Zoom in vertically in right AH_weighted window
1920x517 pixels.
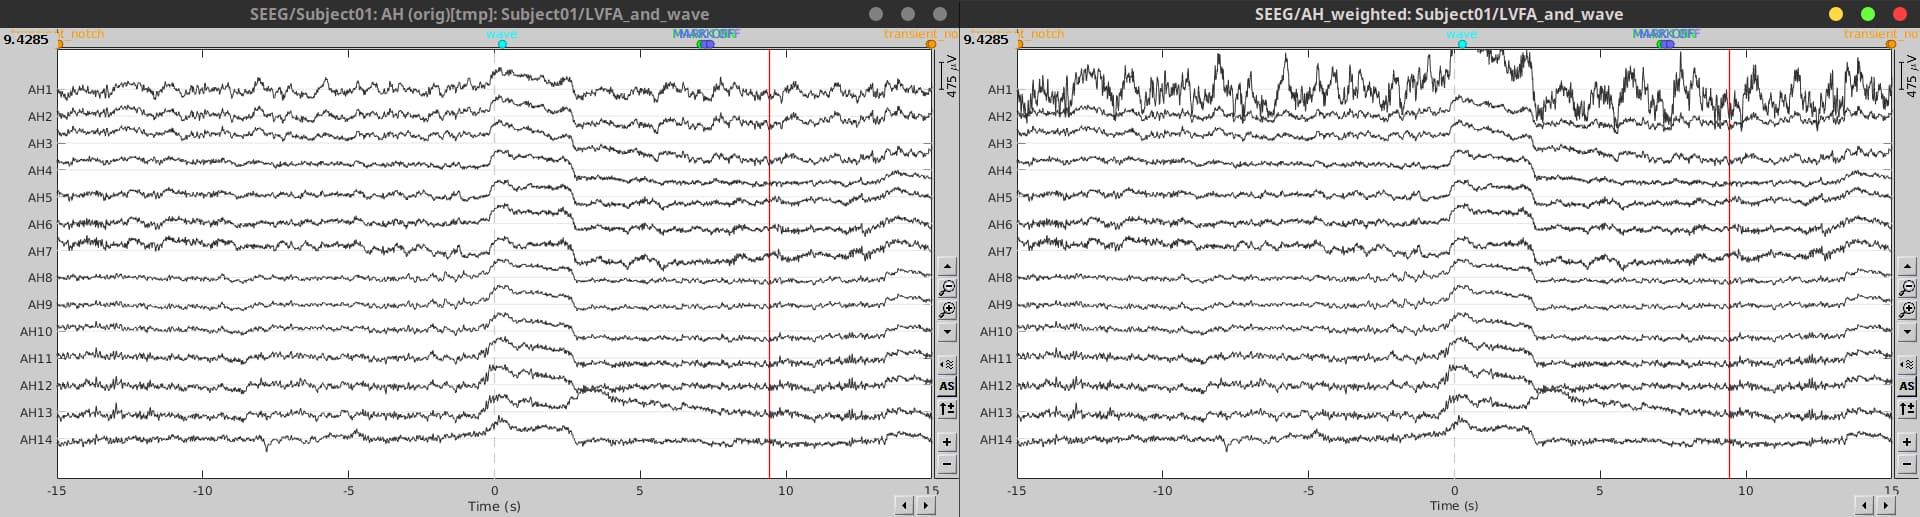[1907, 311]
